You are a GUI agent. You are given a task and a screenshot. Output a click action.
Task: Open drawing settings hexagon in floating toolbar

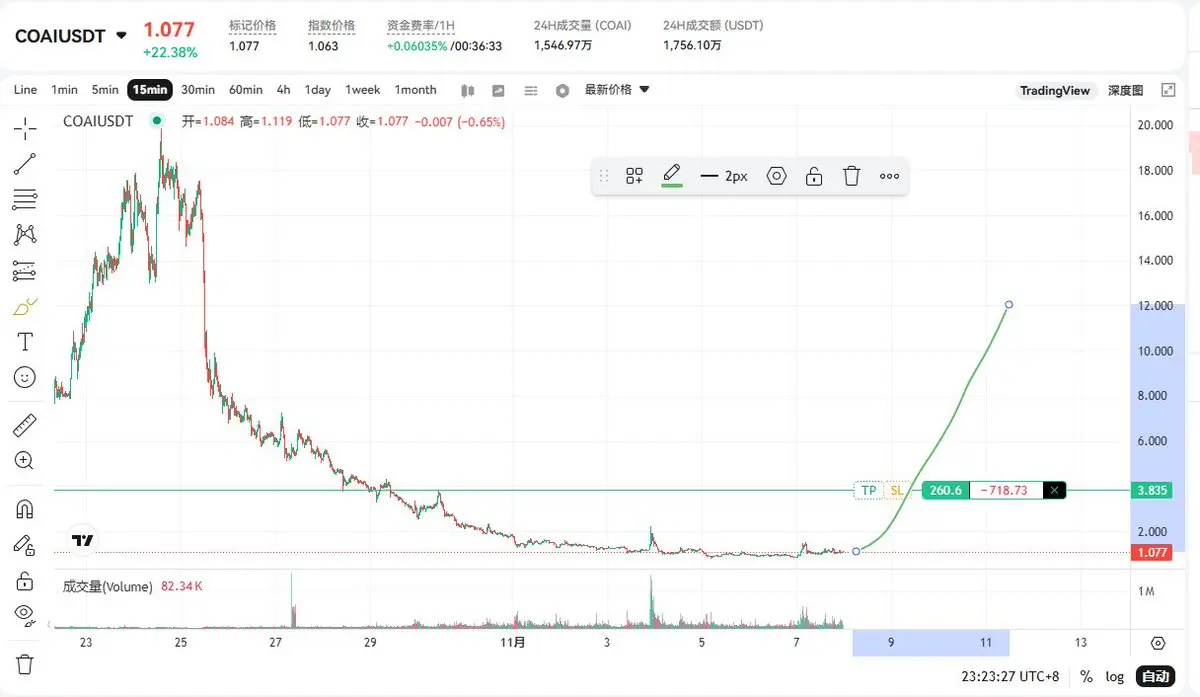[x=777, y=176]
